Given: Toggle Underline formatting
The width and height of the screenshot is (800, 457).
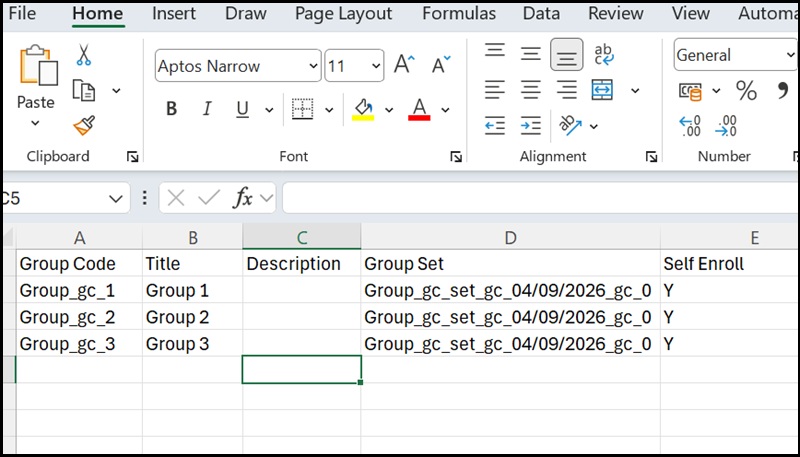Looking at the screenshot, I should 242,109.
